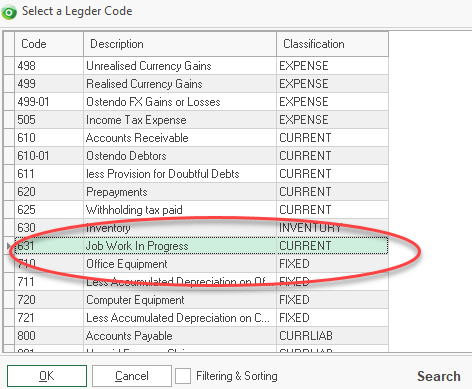Select Withholding tax paid row
472x389 pixels.
tap(201, 210)
